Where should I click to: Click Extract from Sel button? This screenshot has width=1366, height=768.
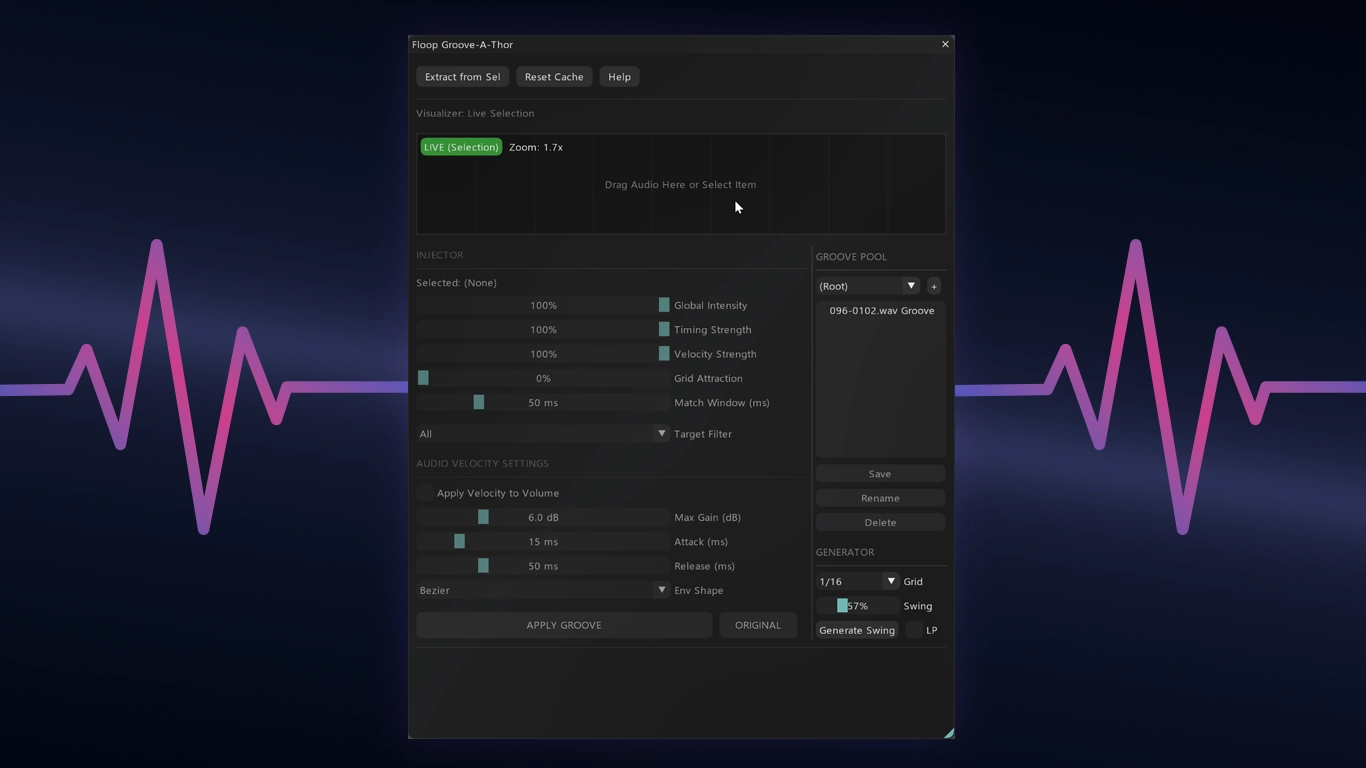click(x=462, y=77)
